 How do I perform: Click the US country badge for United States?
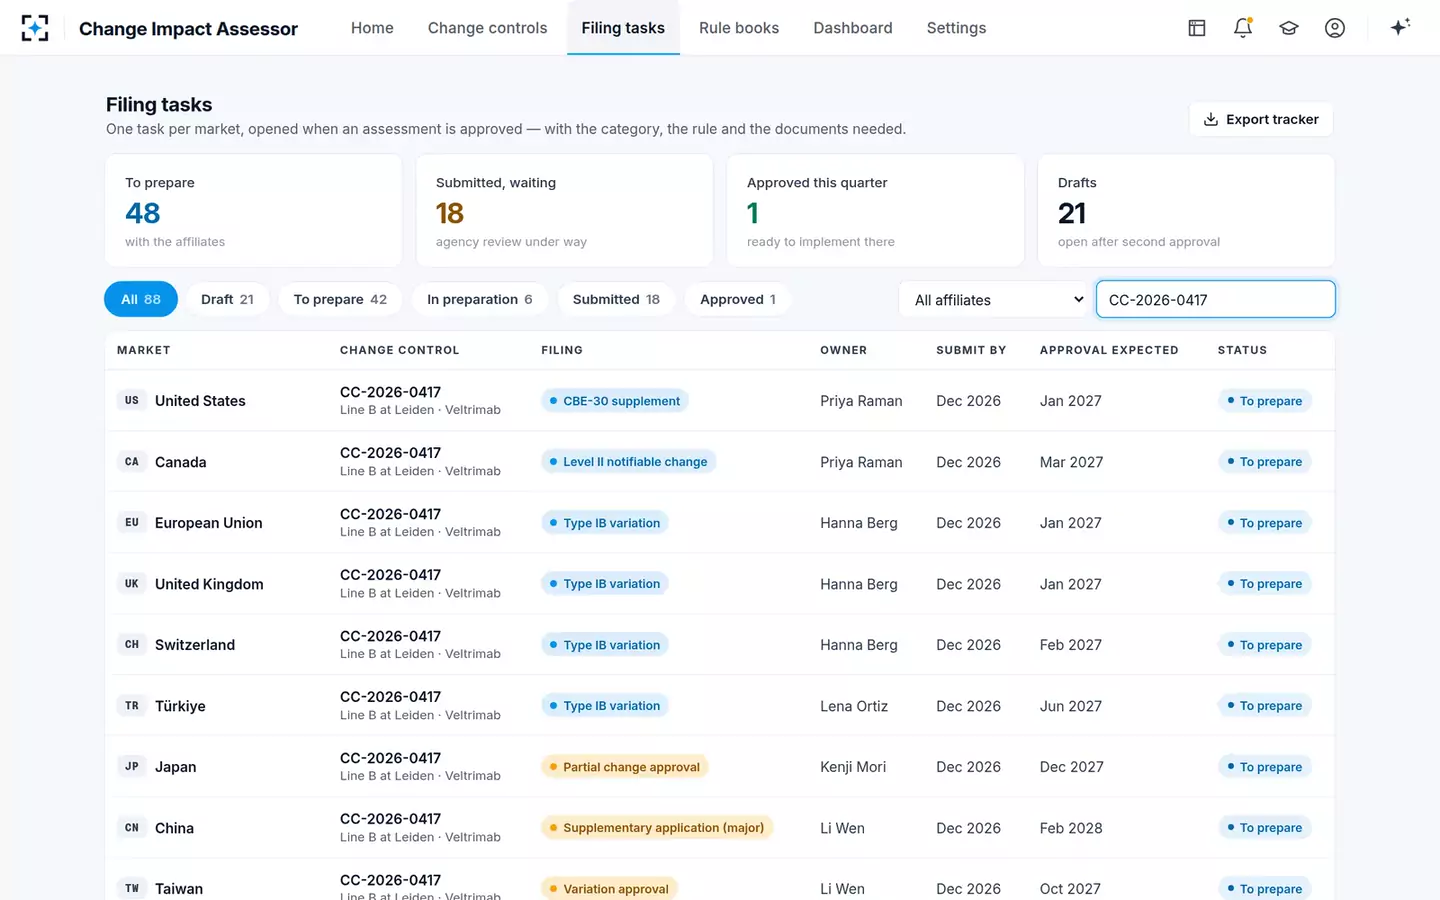click(132, 401)
